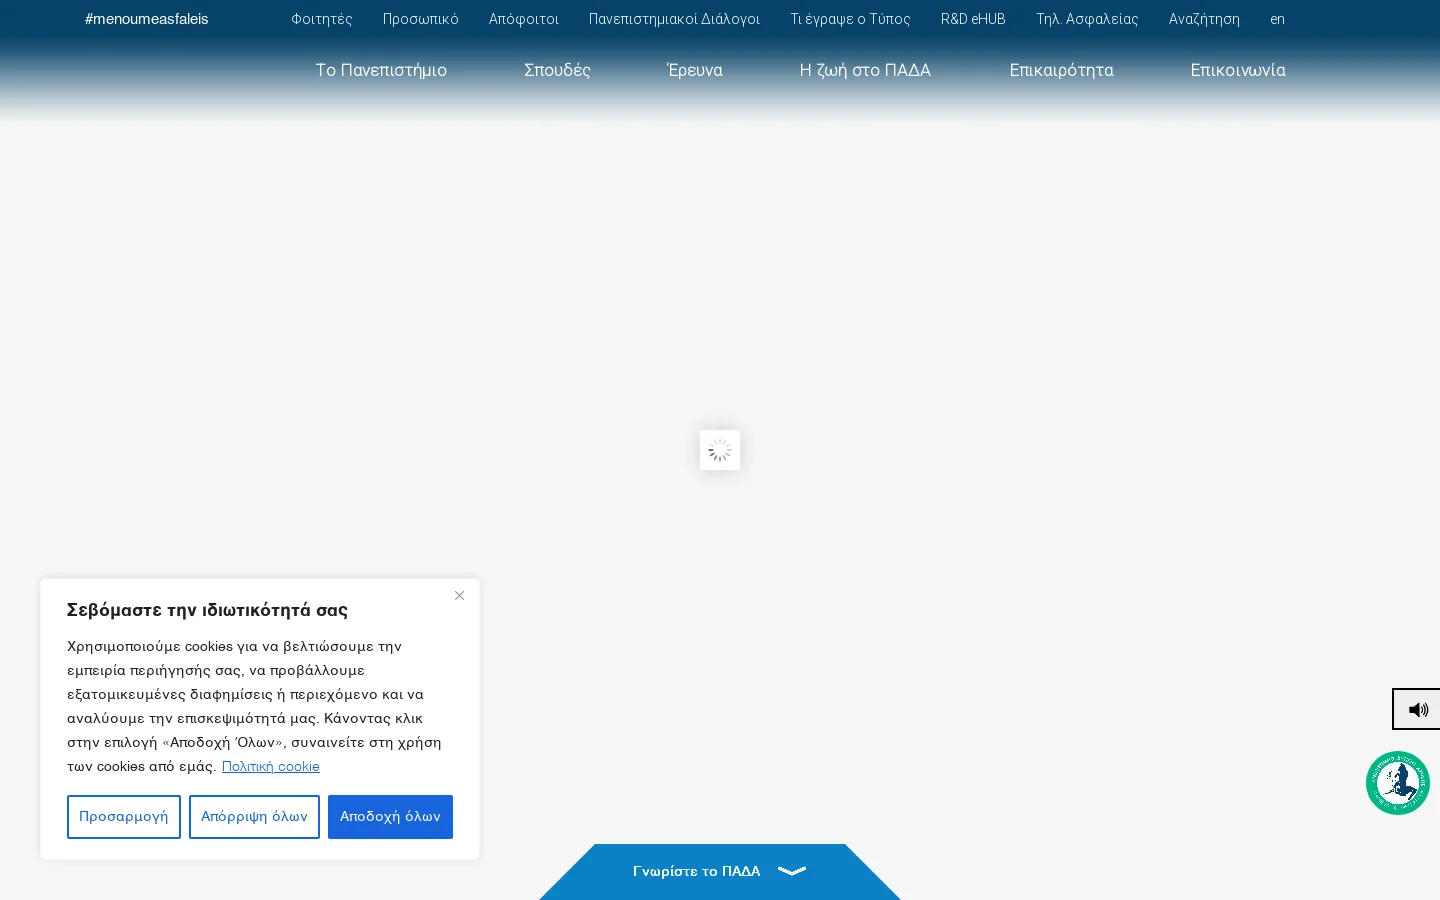Open the Σπουδές menu
This screenshot has width=1440, height=900.
tap(557, 70)
